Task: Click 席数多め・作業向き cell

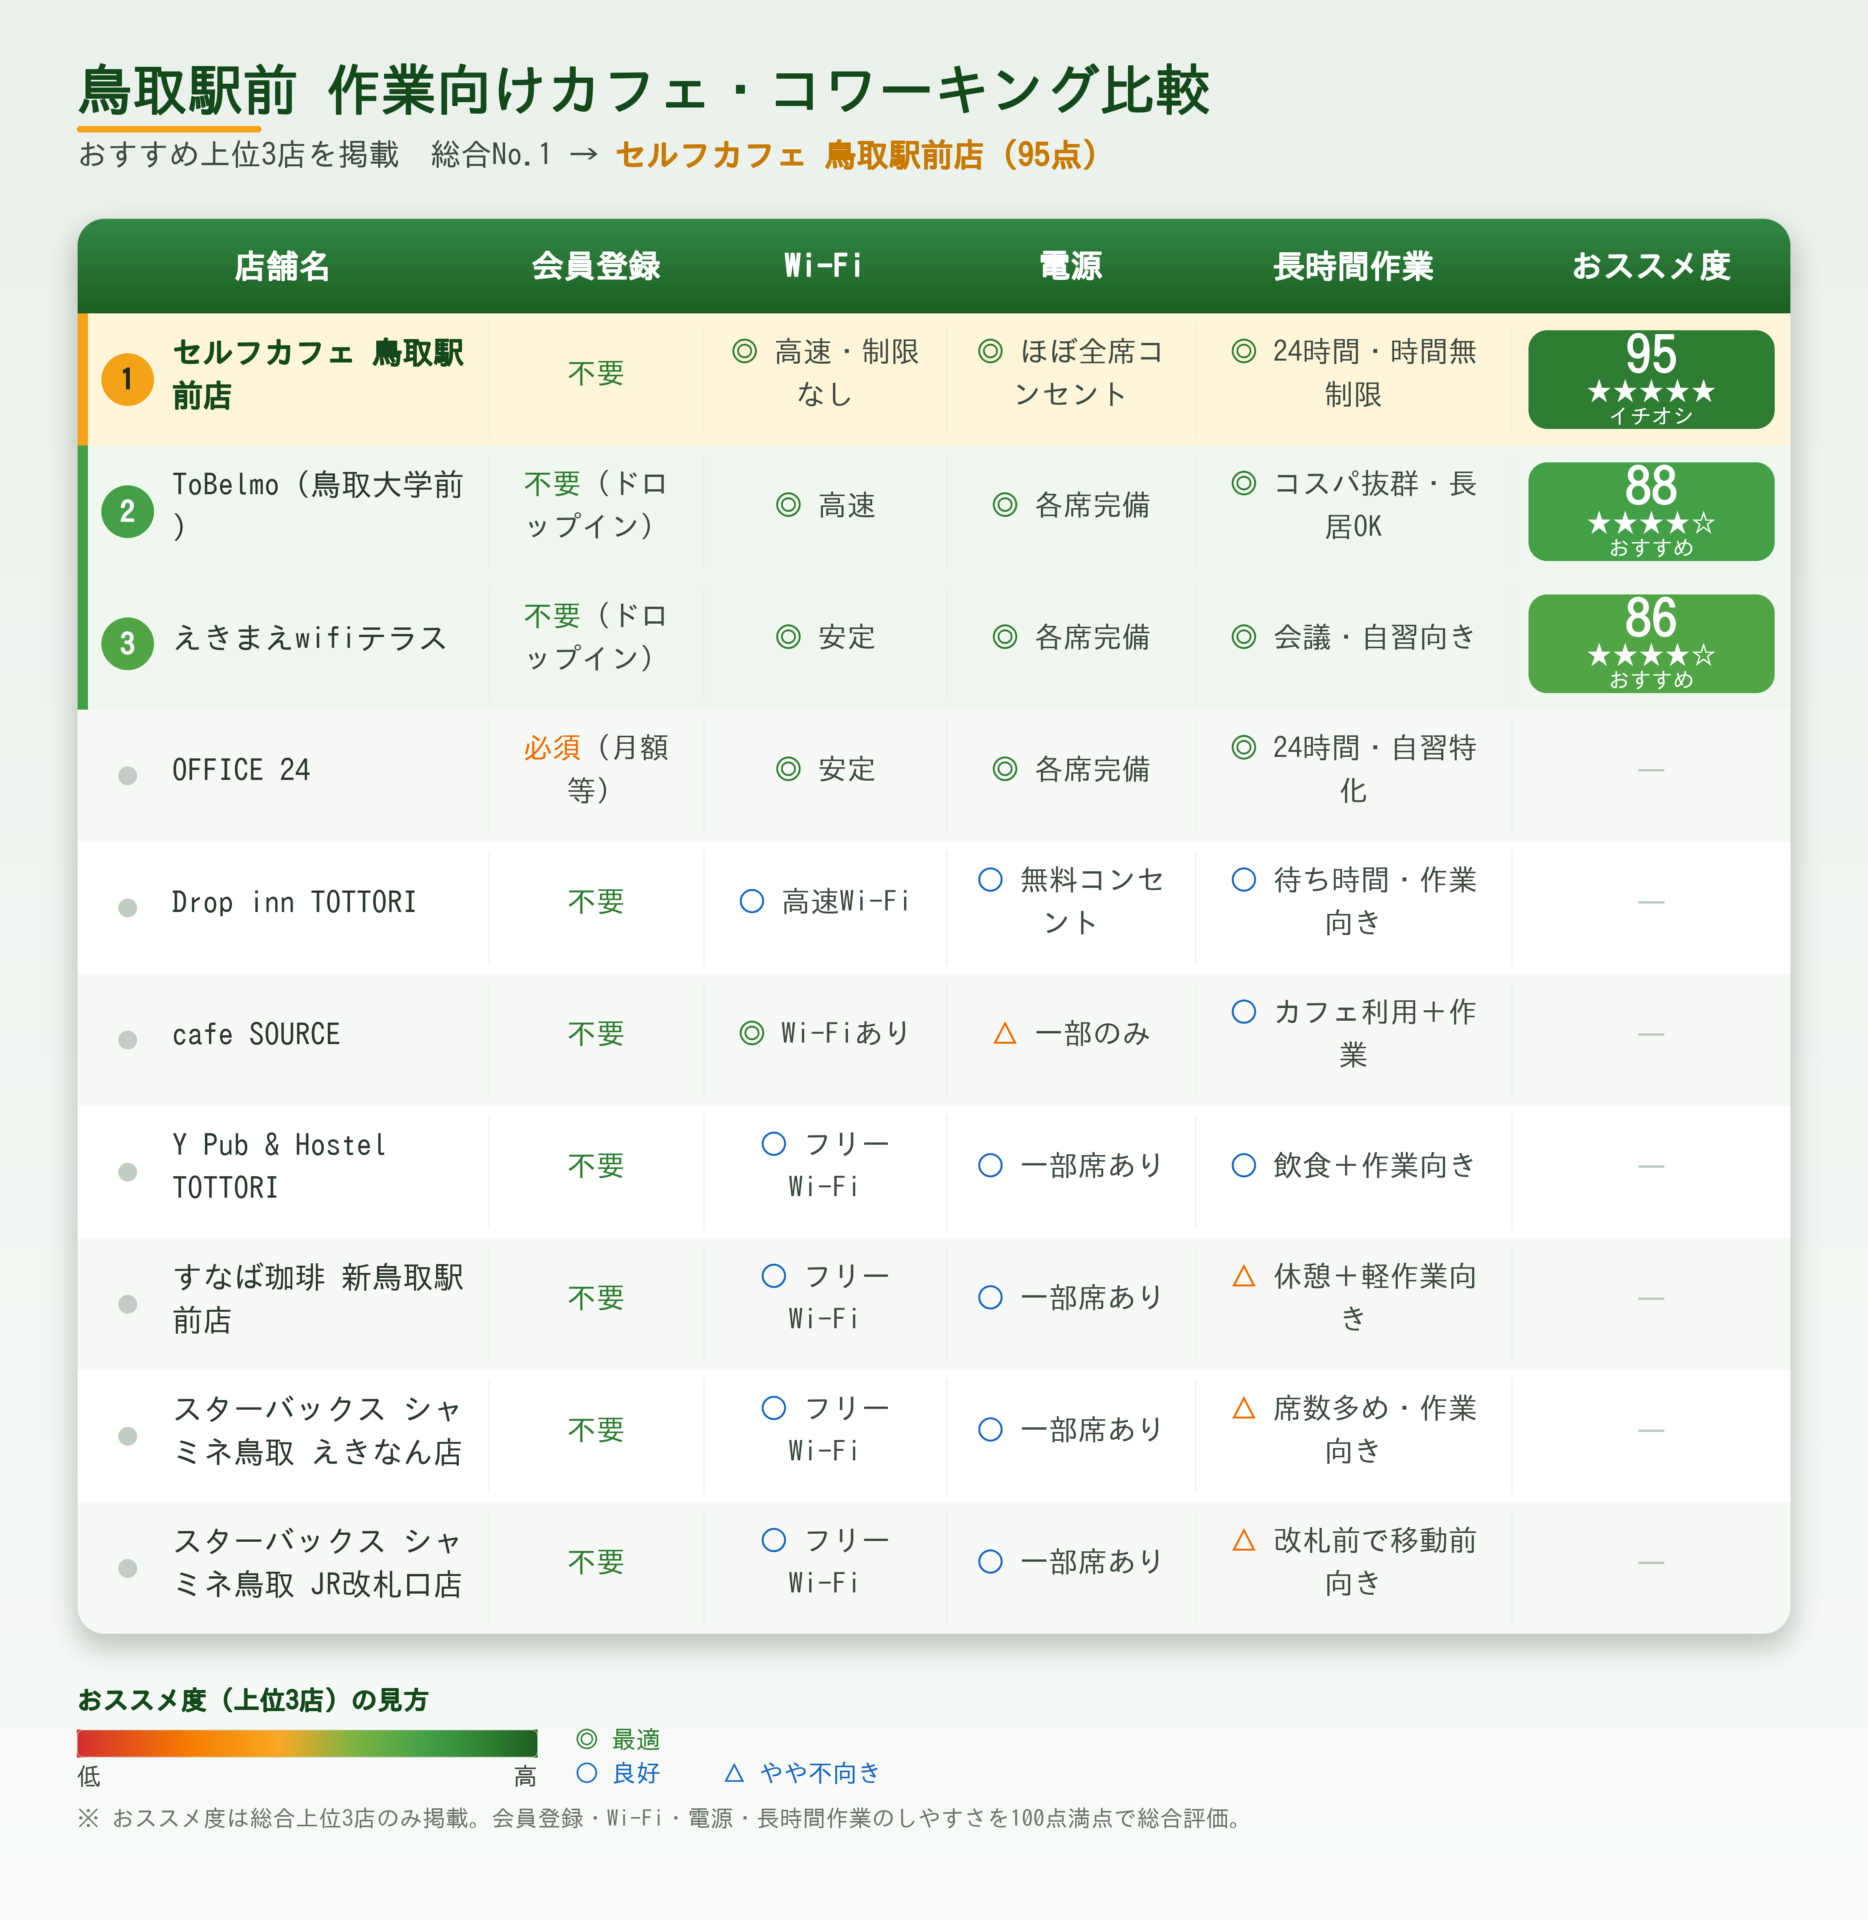Action: coord(1353,1429)
